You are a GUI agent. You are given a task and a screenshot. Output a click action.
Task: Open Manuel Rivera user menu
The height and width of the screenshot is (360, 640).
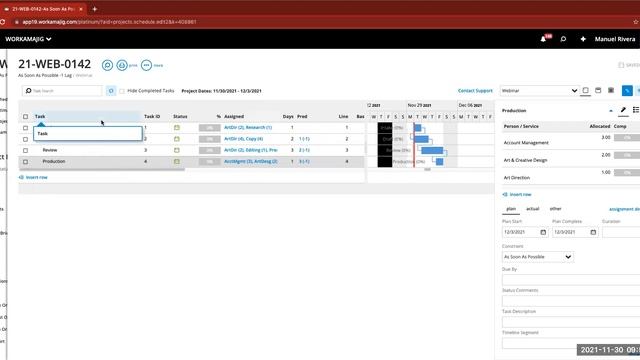click(615, 39)
